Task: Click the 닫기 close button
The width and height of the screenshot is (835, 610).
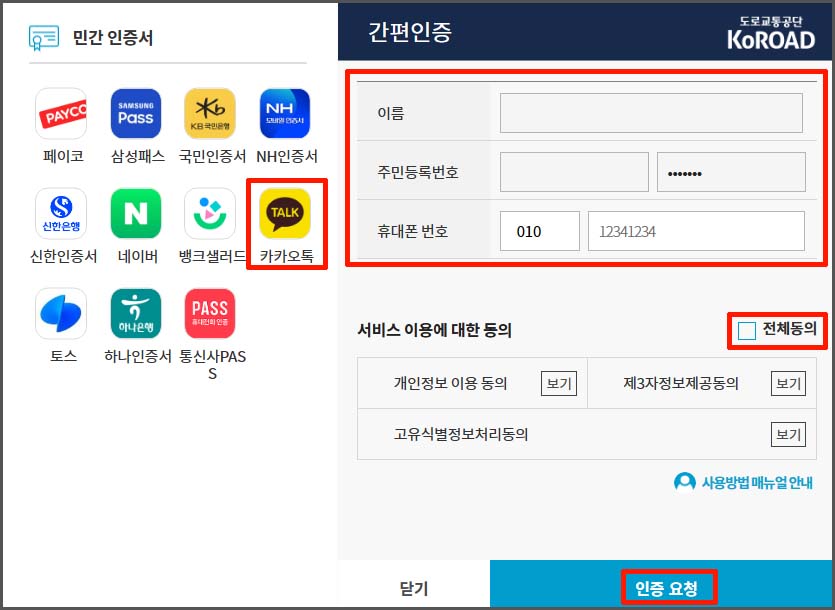Action: 414,588
